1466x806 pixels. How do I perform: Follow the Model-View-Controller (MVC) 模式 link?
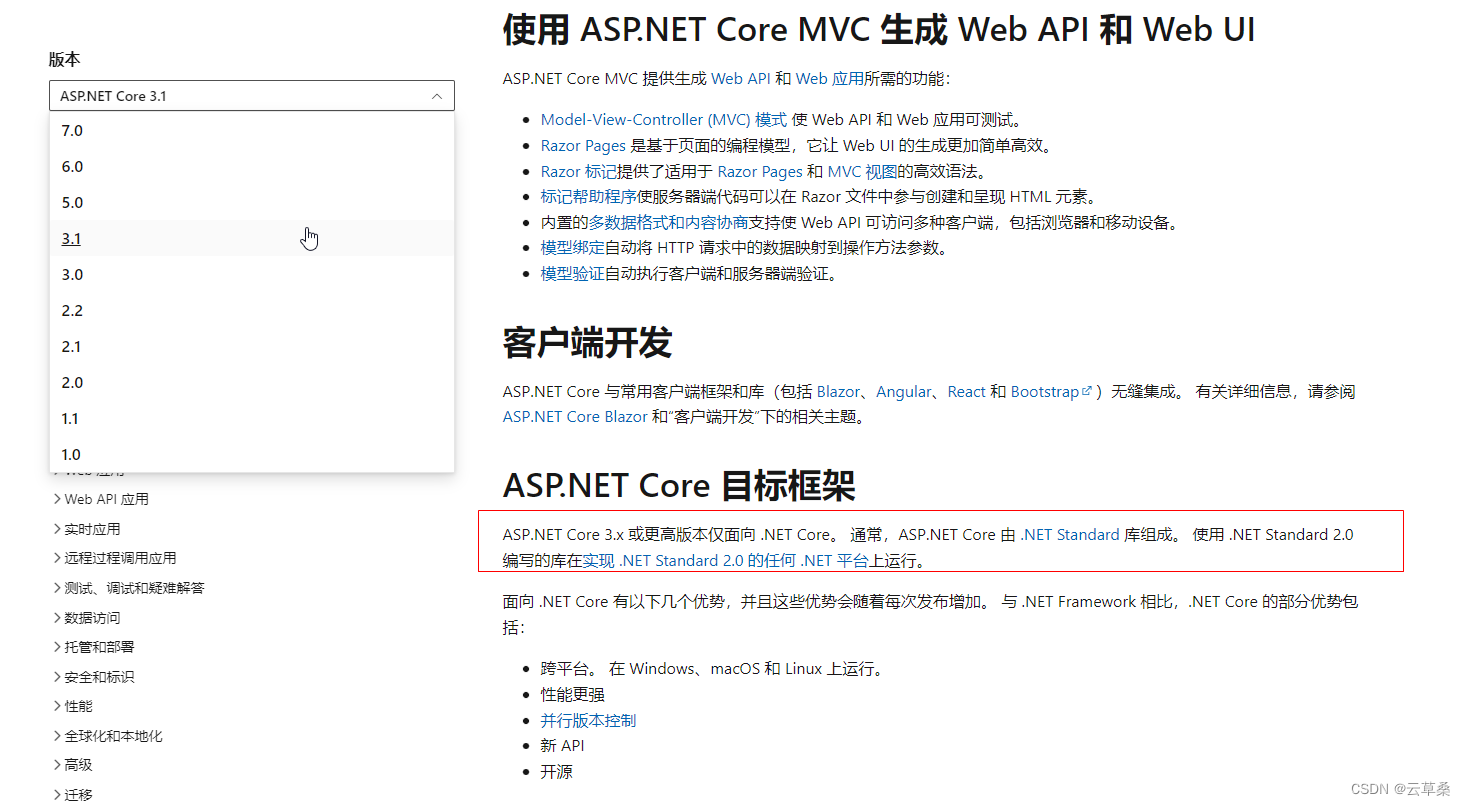pyautogui.click(x=664, y=120)
